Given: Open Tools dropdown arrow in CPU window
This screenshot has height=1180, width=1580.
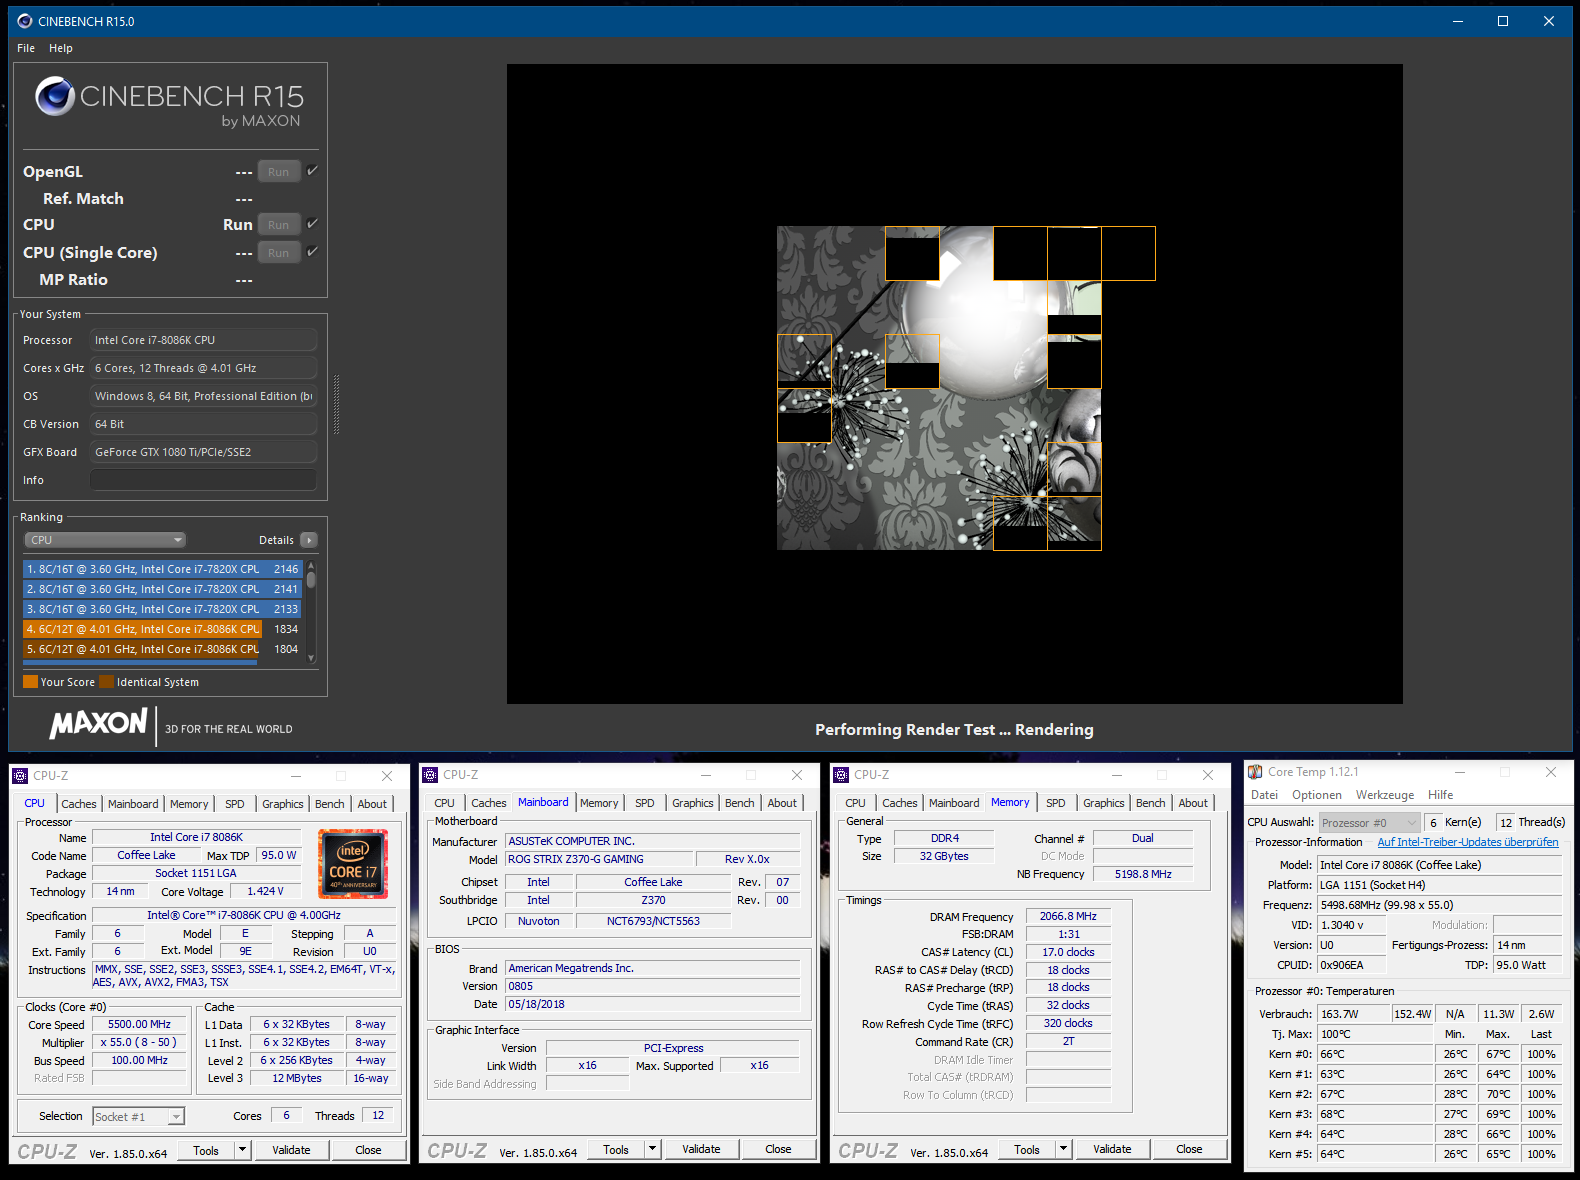Looking at the screenshot, I should [x=242, y=1150].
